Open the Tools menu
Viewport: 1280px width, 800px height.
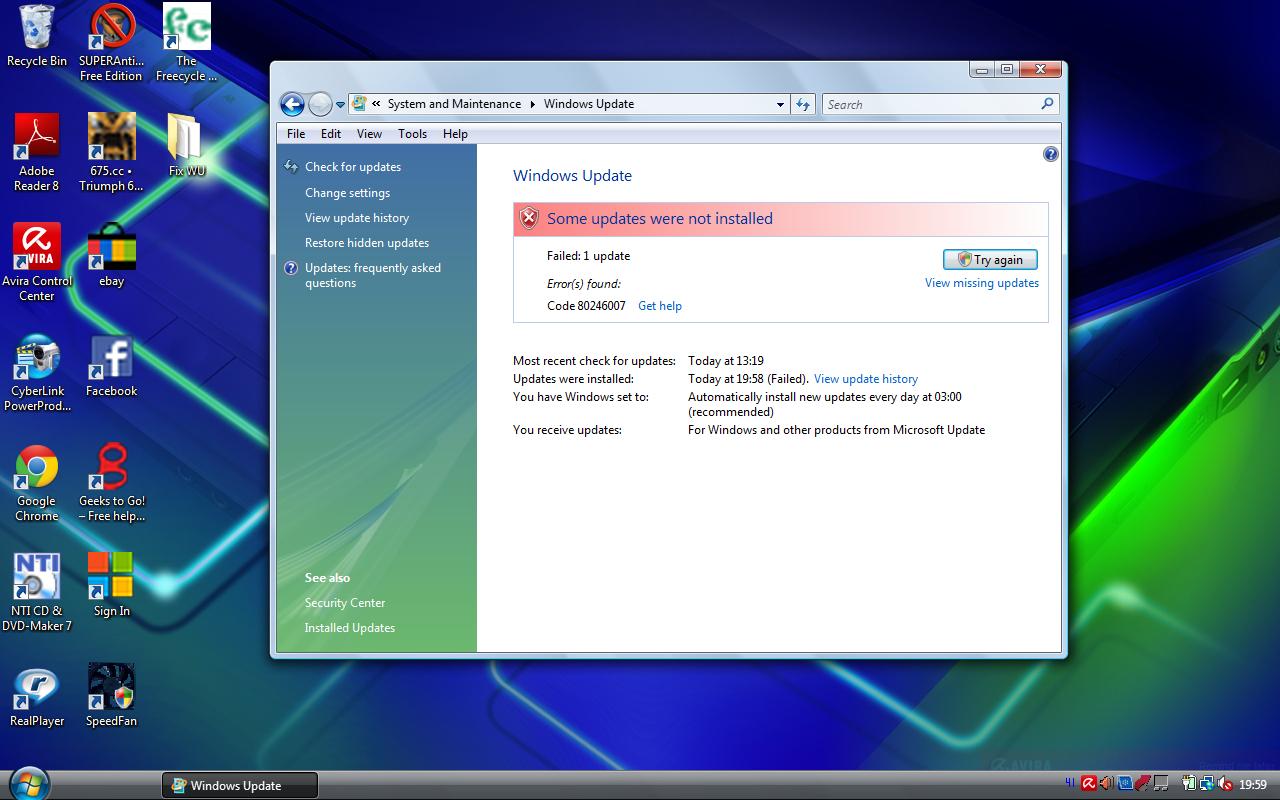(412, 134)
